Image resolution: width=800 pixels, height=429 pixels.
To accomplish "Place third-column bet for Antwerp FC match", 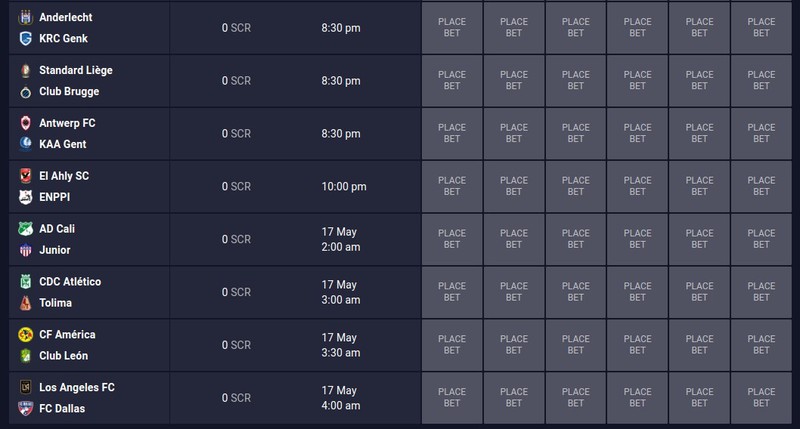I will coord(576,133).
